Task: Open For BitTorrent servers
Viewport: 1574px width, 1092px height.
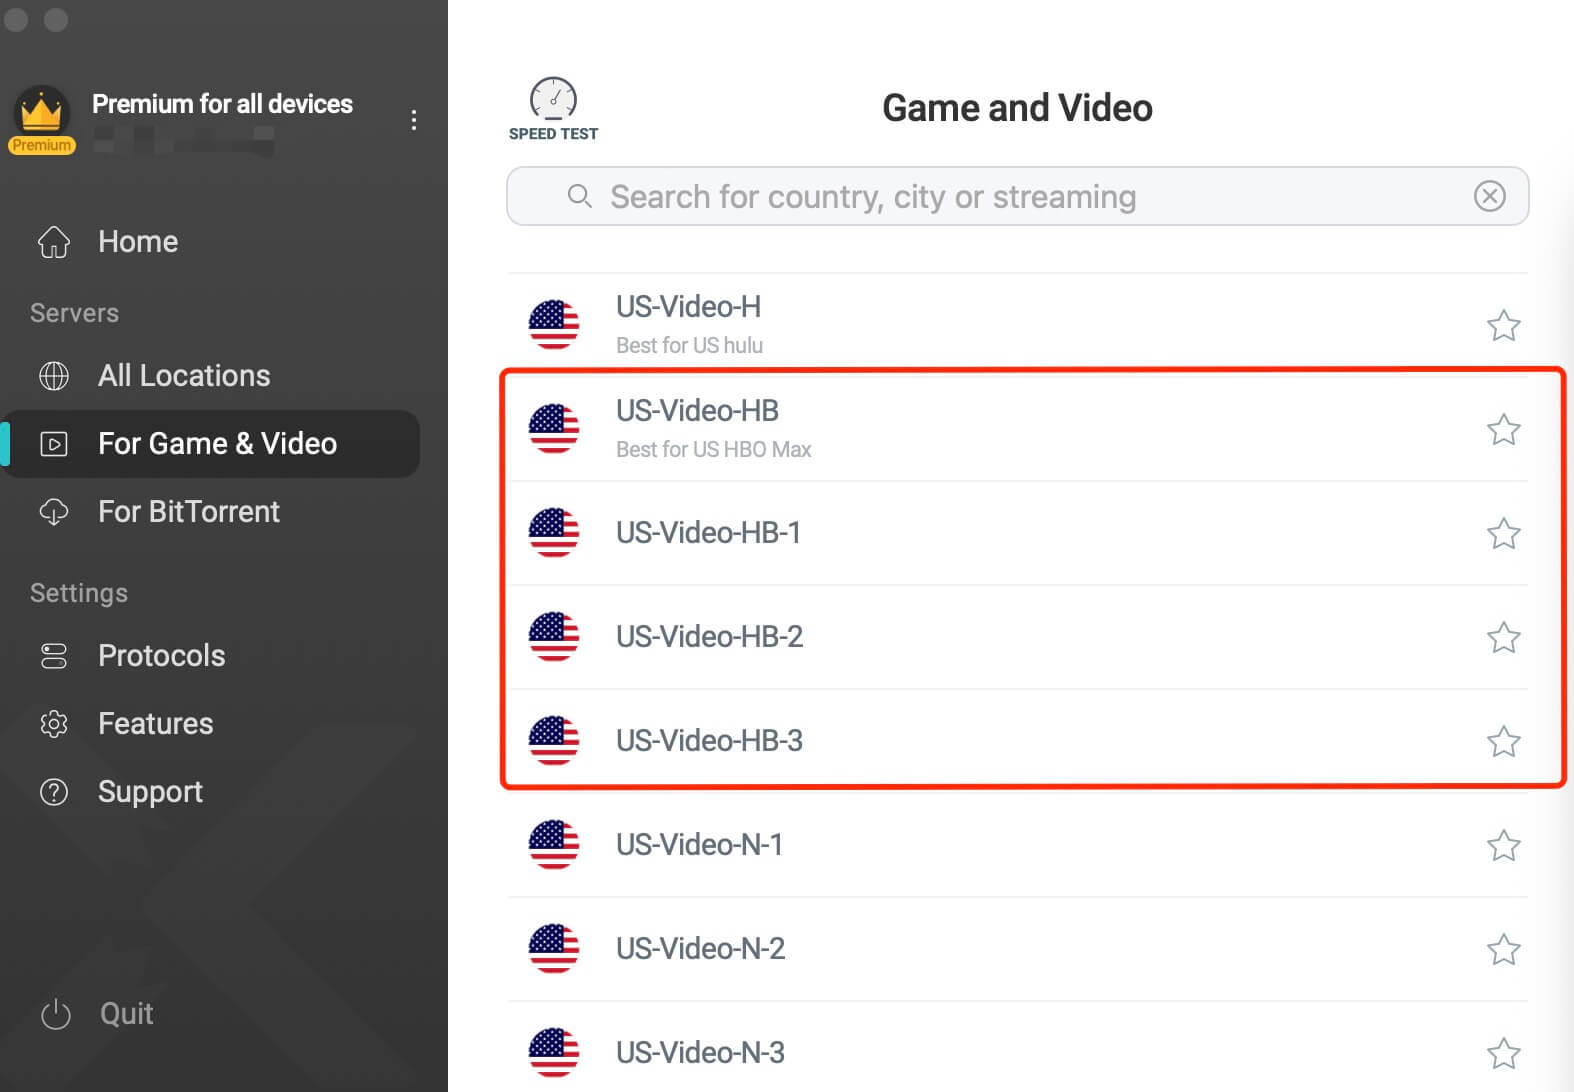Action: pyautogui.click(x=210, y=512)
